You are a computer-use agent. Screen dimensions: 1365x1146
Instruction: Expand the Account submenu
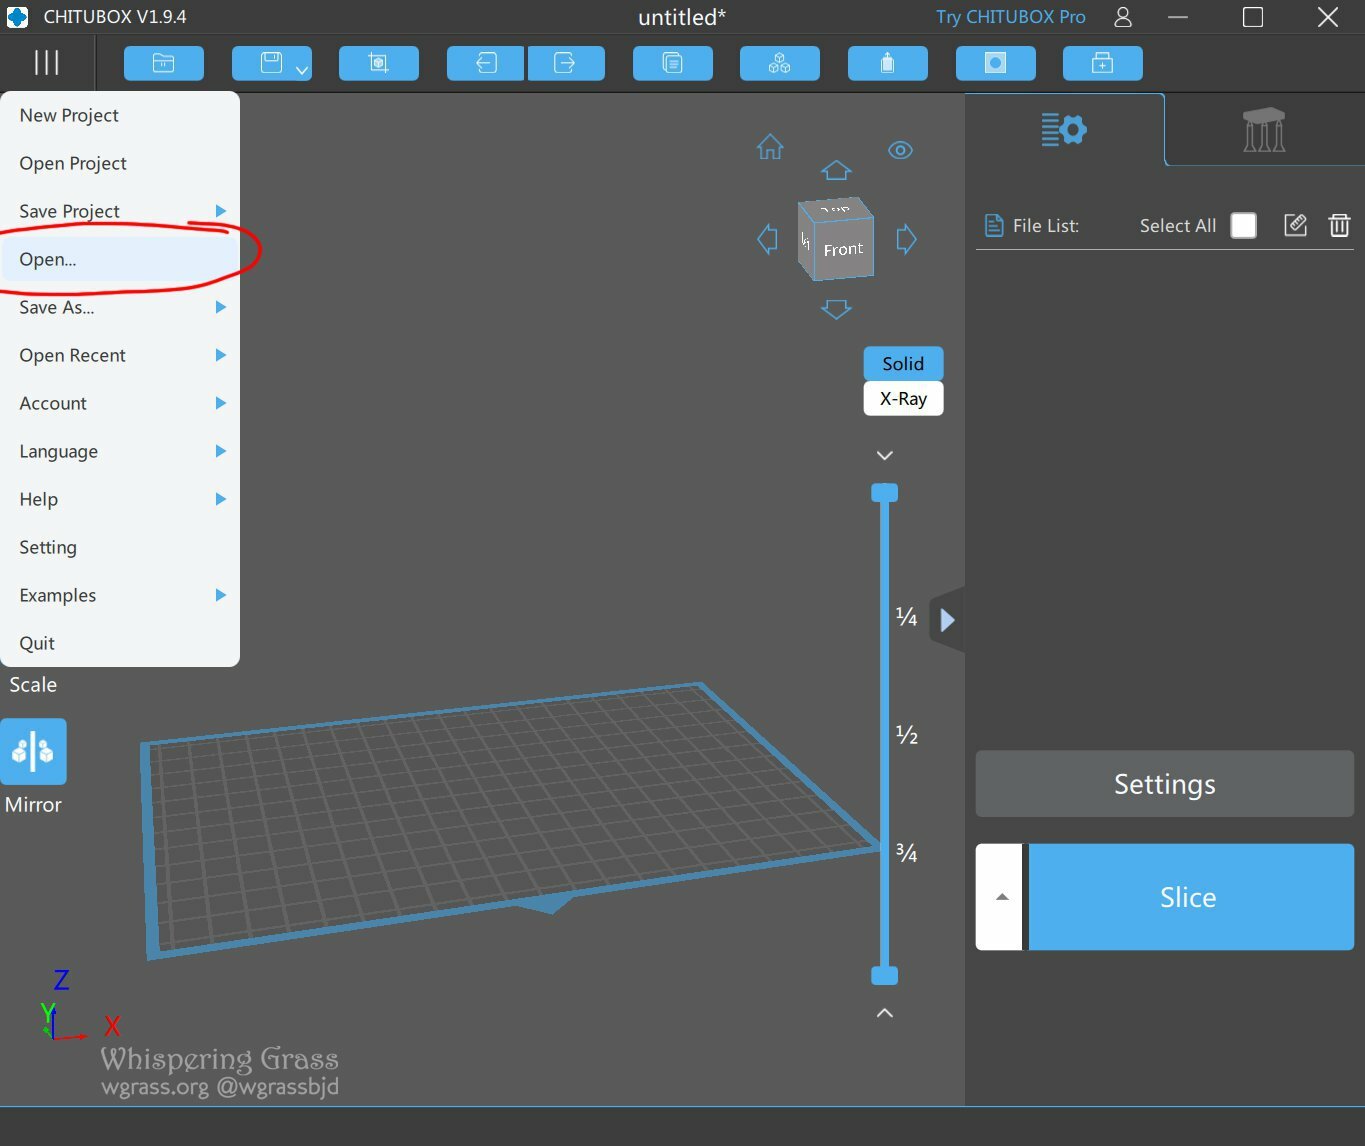pos(120,403)
